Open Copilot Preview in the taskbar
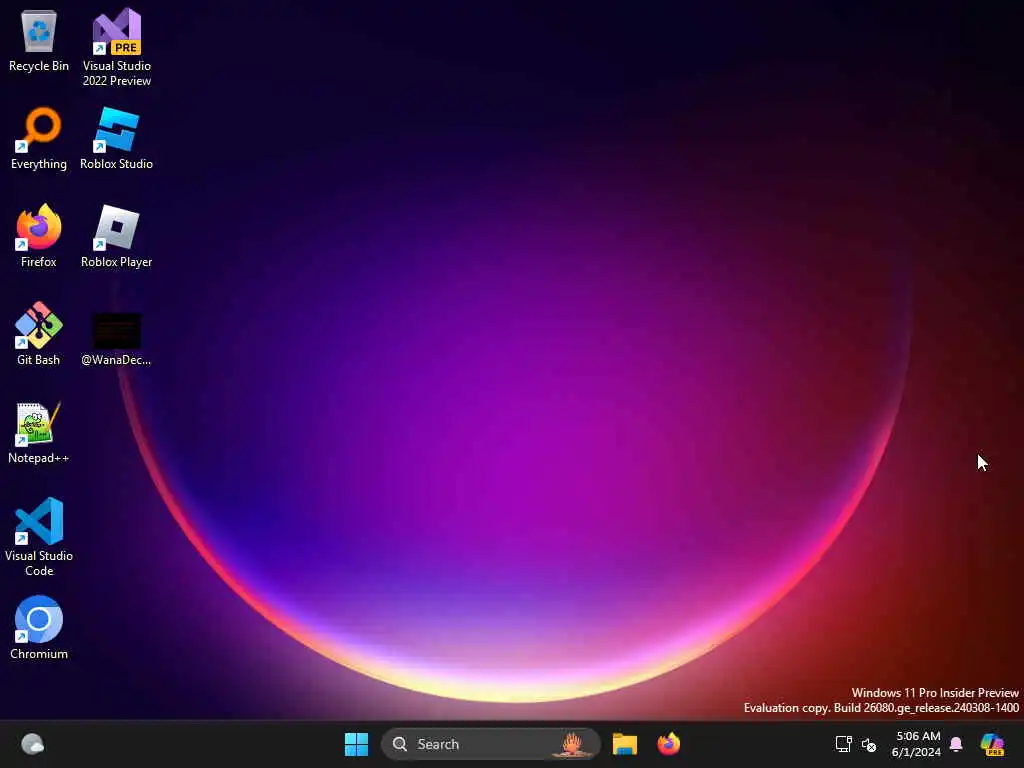1024x768 pixels. click(x=992, y=744)
